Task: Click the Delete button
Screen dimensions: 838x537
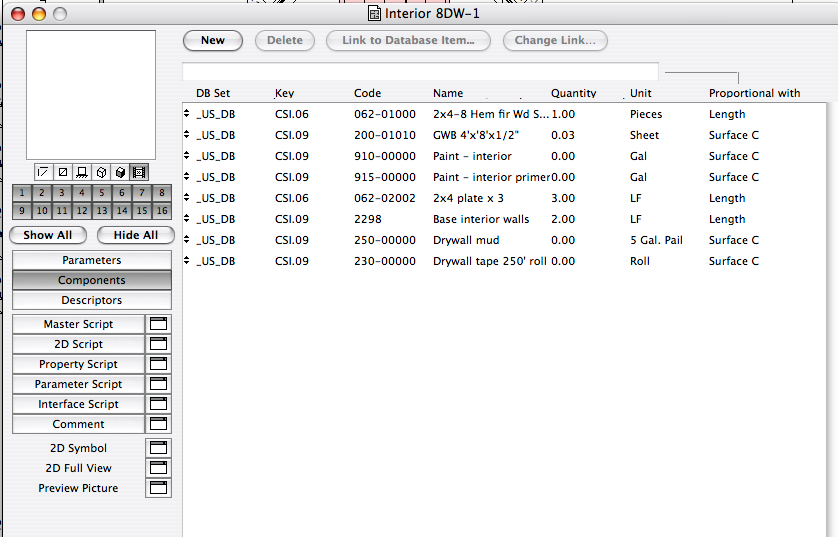Action: click(x=285, y=41)
